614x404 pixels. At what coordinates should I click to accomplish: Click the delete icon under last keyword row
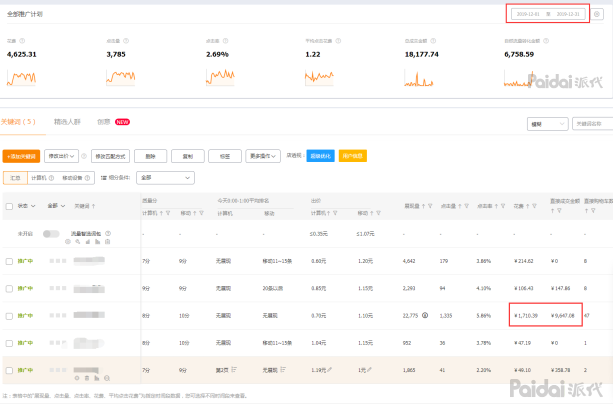coord(87,378)
